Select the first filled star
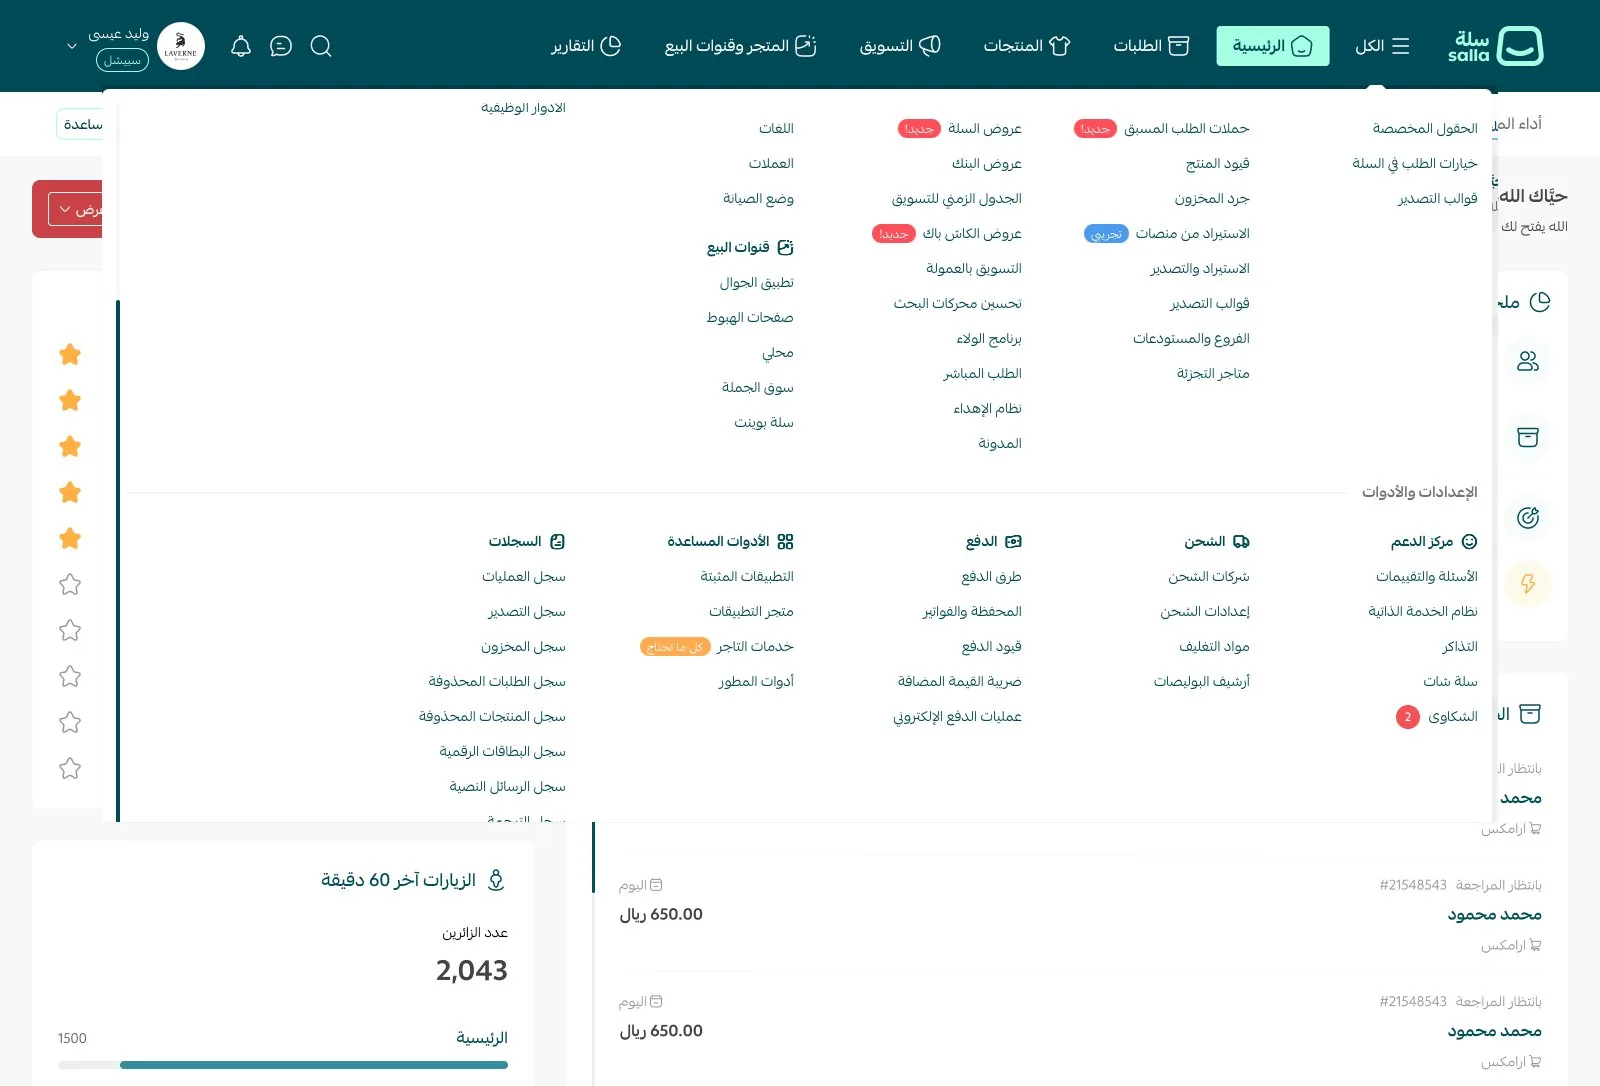The width and height of the screenshot is (1600, 1086). pos(70,354)
